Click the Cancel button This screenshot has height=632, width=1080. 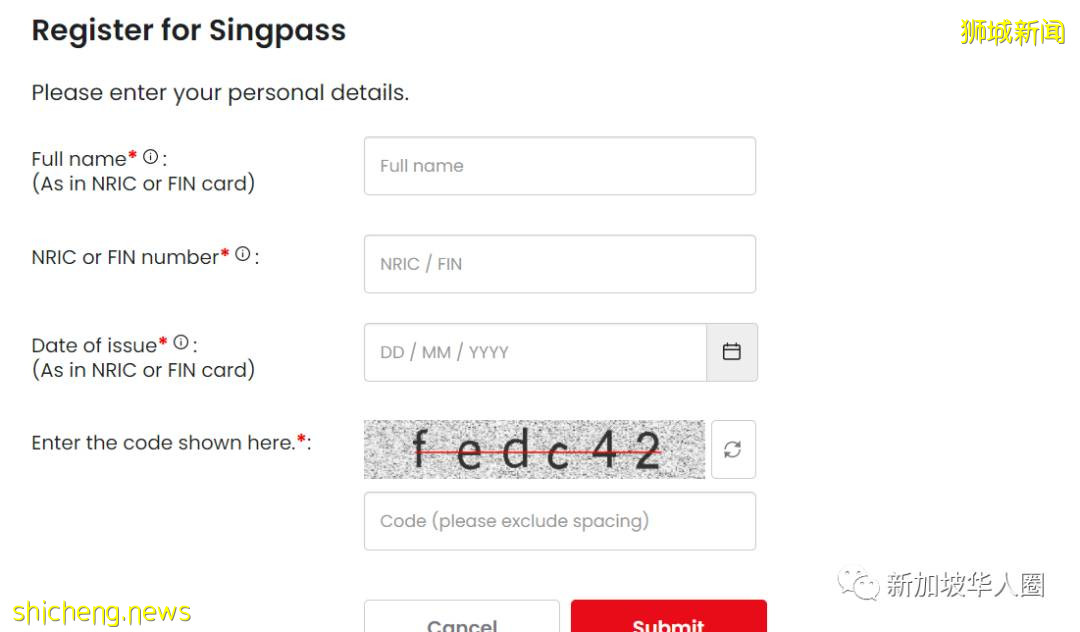tap(462, 622)
